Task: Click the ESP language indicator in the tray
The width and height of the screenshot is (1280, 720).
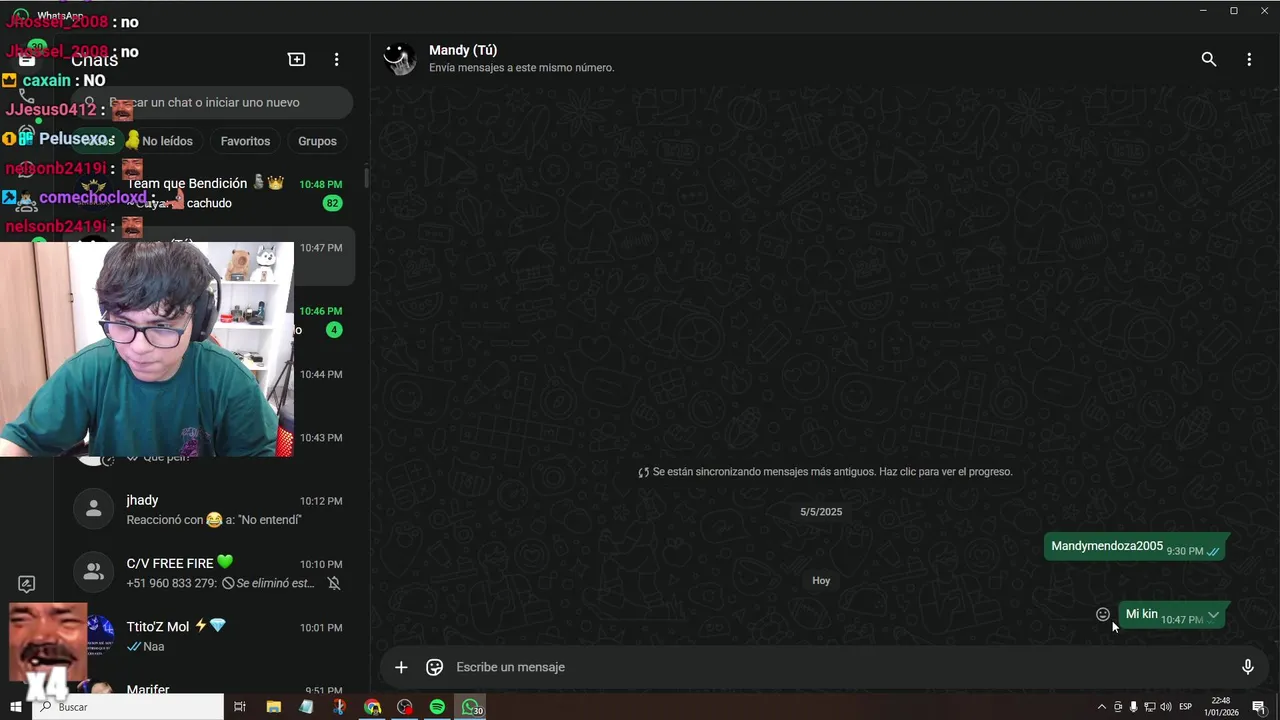Action: tap(1185, 707)
